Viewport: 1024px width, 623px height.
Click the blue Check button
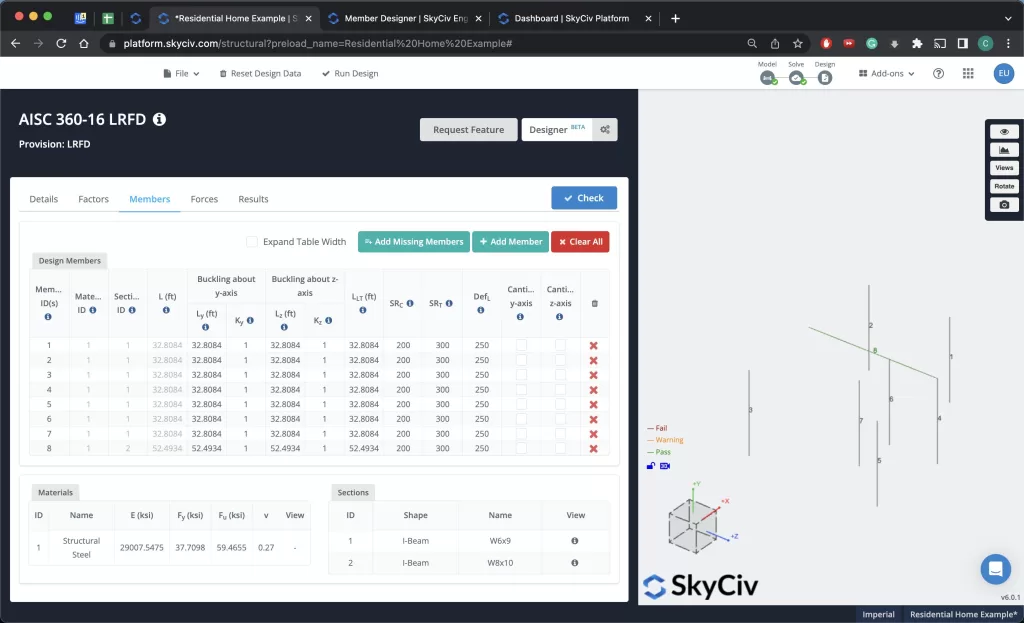[x=584, y=198]
